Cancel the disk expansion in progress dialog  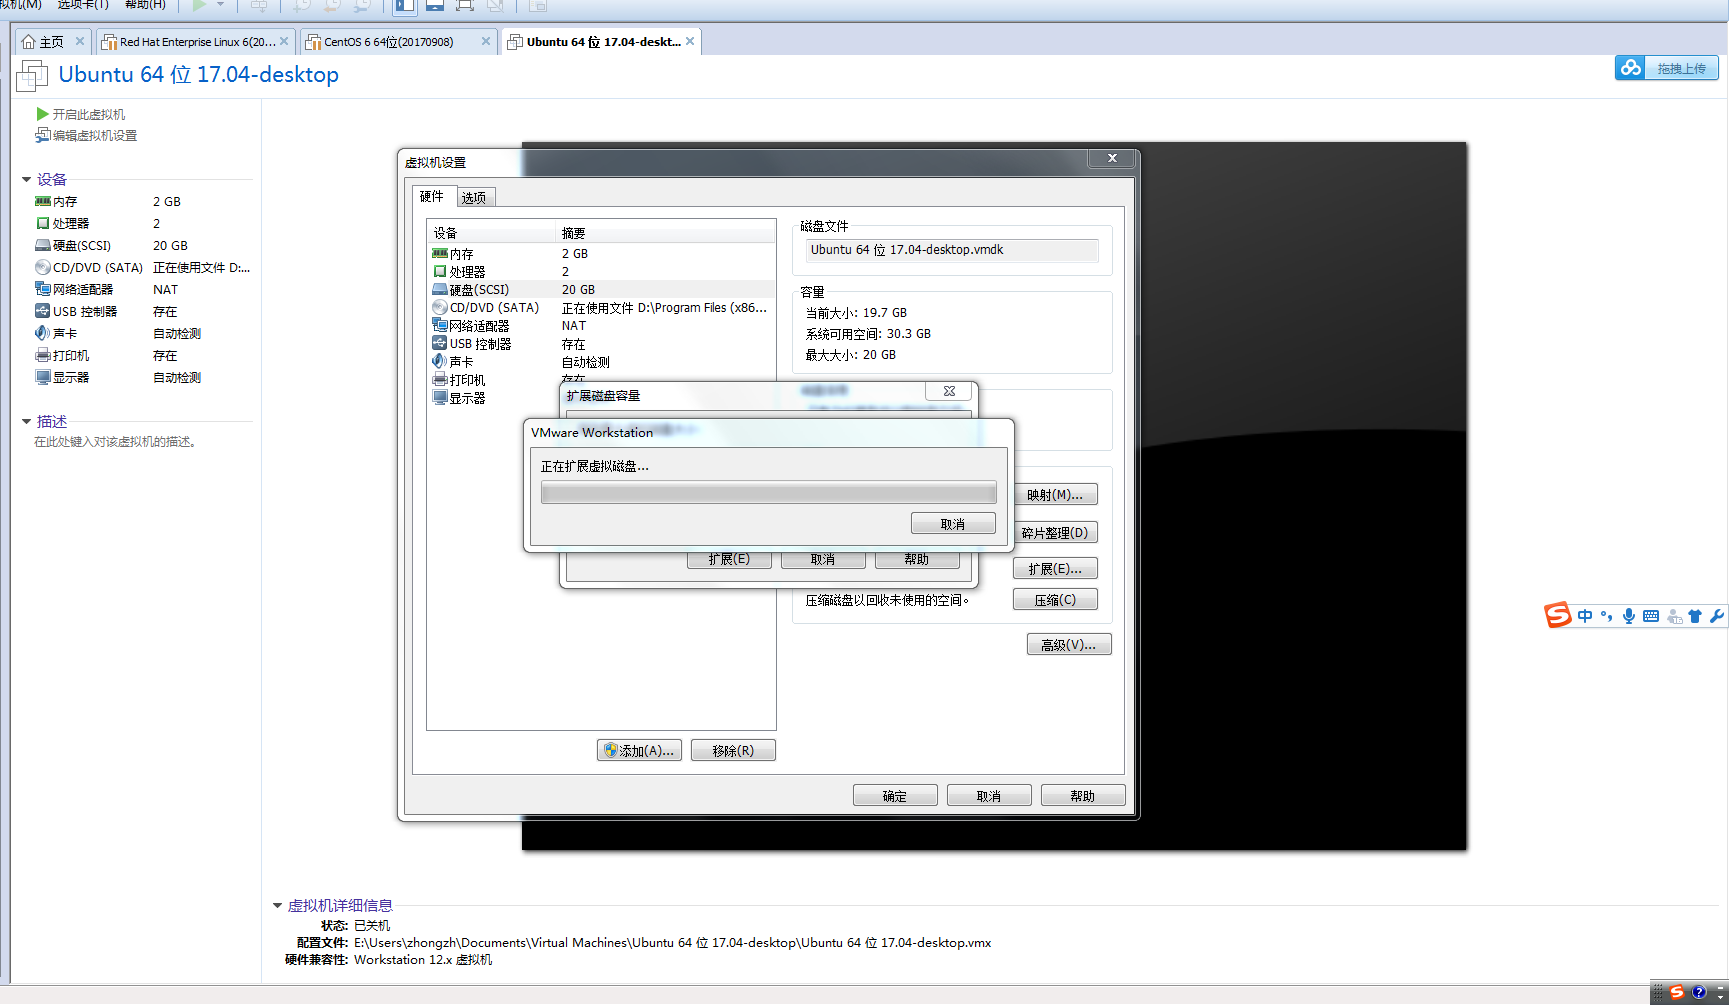953,524
